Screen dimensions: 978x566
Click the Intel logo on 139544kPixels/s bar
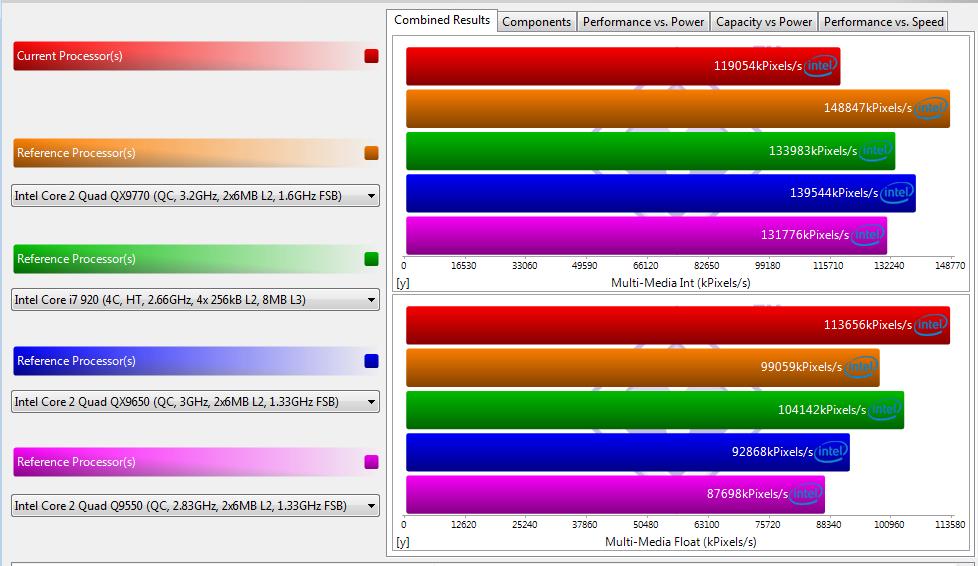[x=896, y=193]
